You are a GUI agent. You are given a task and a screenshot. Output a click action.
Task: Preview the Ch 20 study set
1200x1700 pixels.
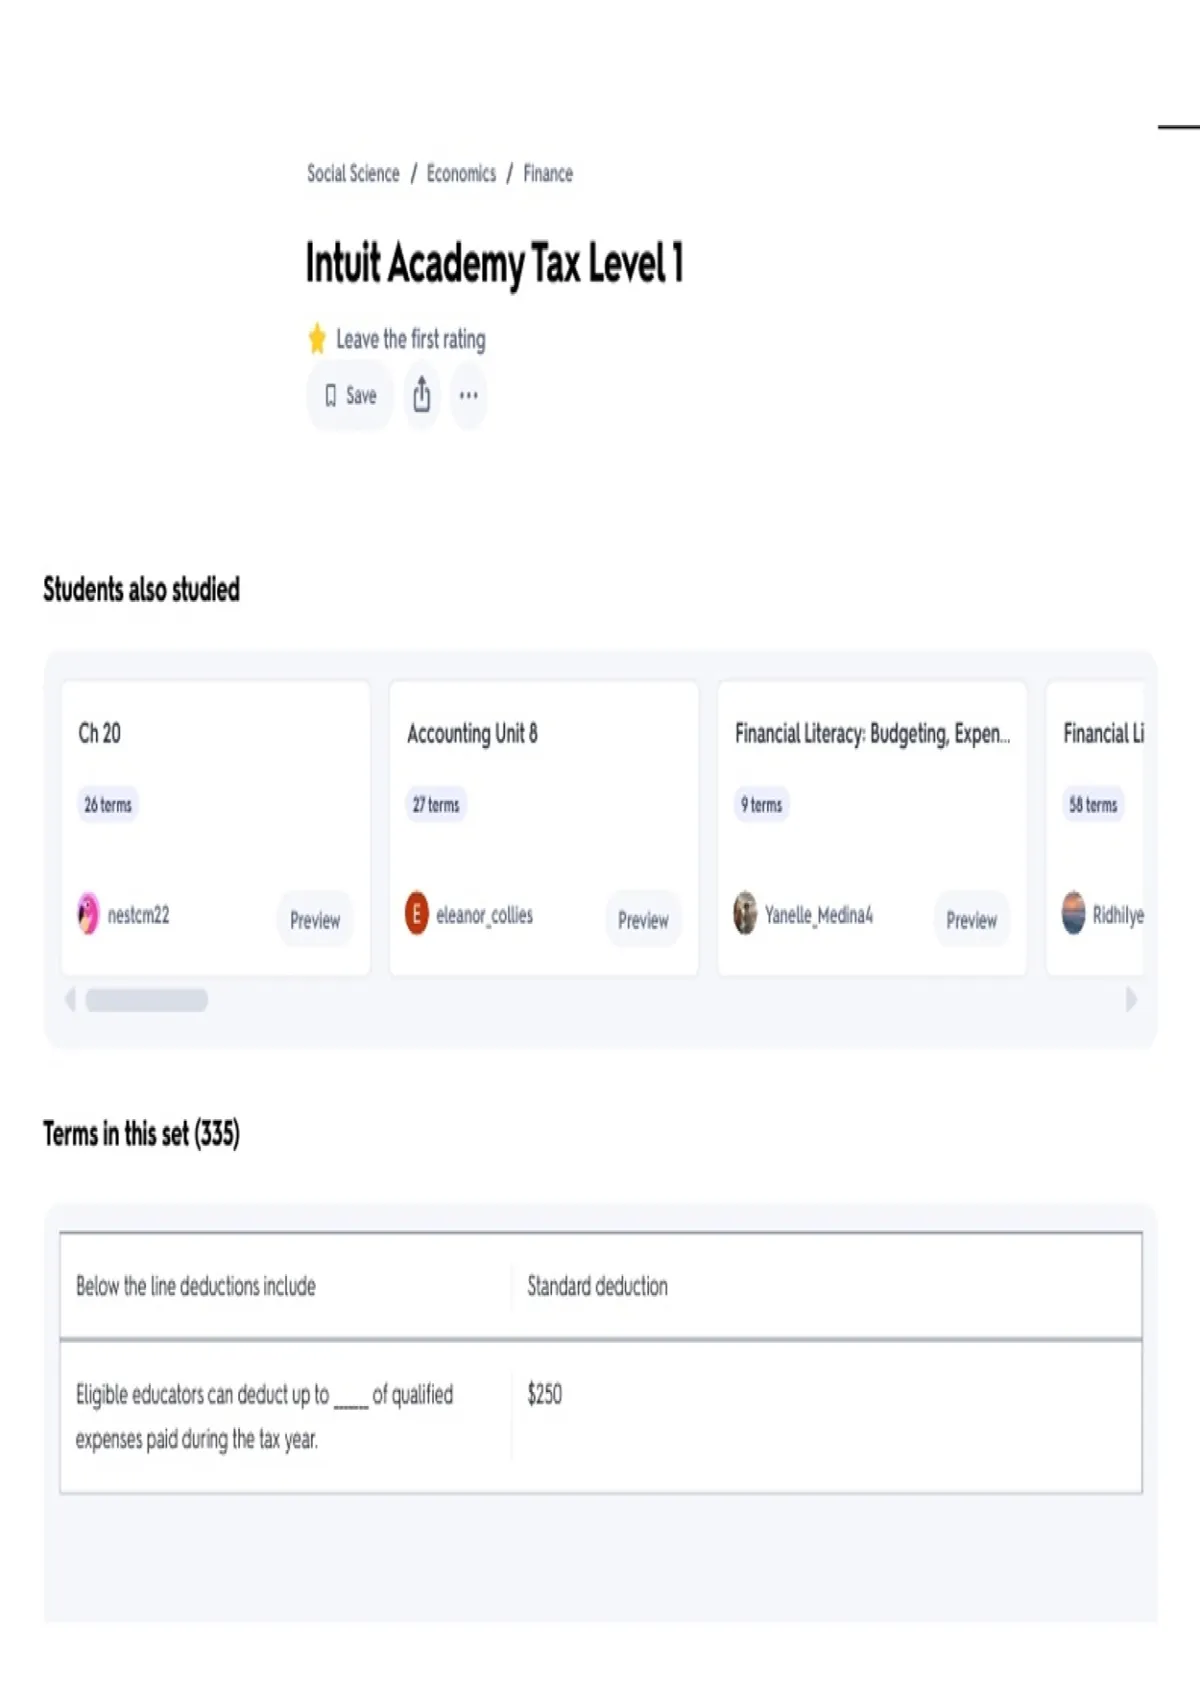315,920
